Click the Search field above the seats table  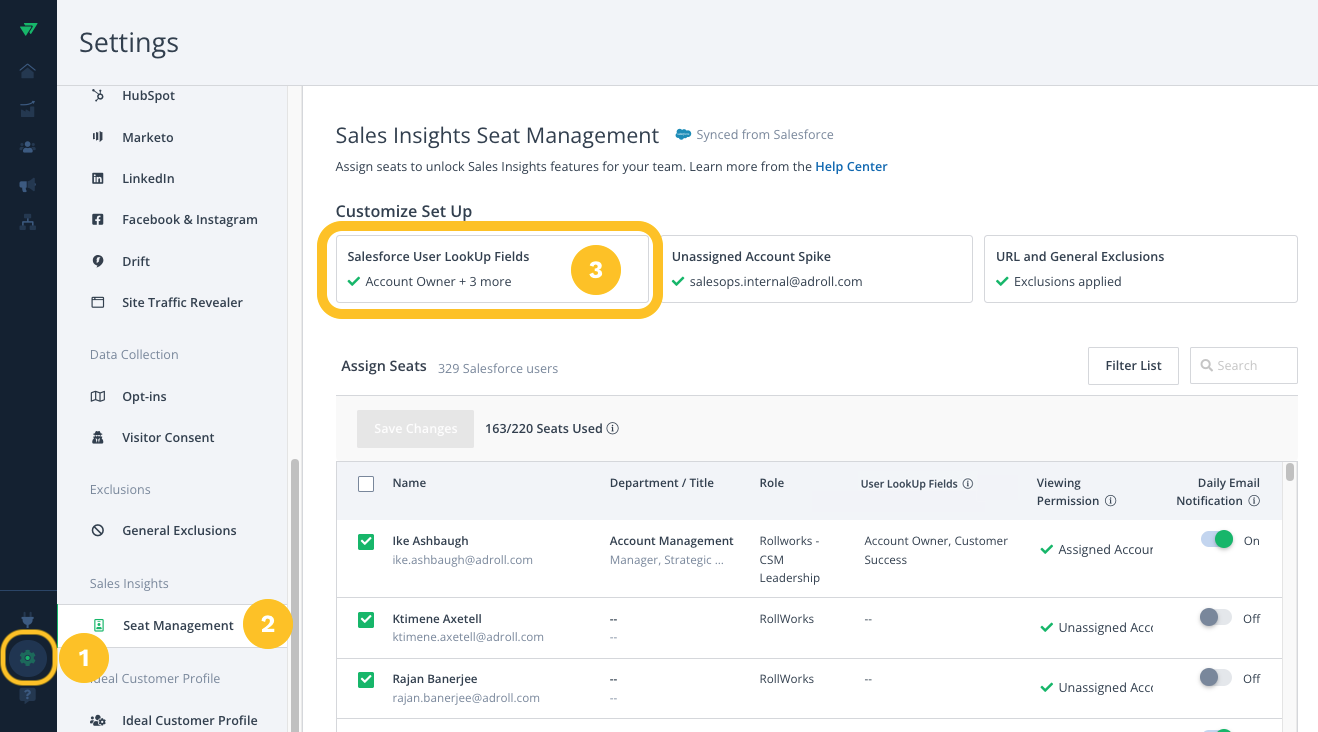[x=1243, y=366]
